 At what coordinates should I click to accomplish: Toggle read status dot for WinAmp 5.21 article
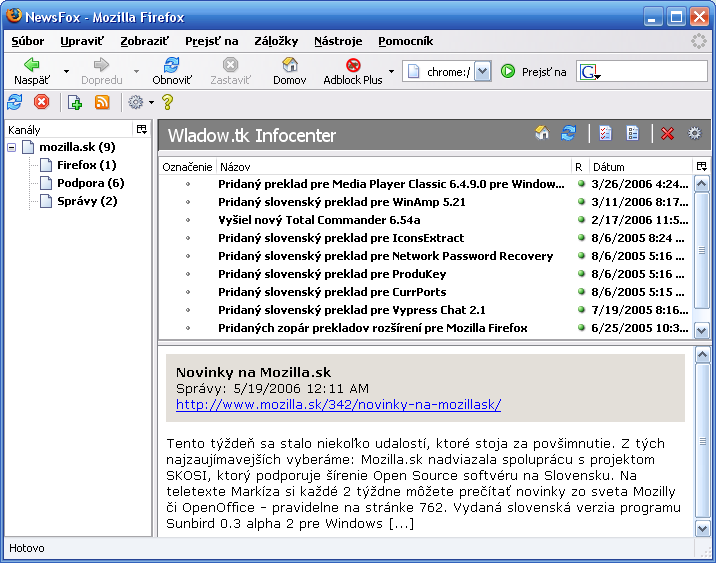581,201
